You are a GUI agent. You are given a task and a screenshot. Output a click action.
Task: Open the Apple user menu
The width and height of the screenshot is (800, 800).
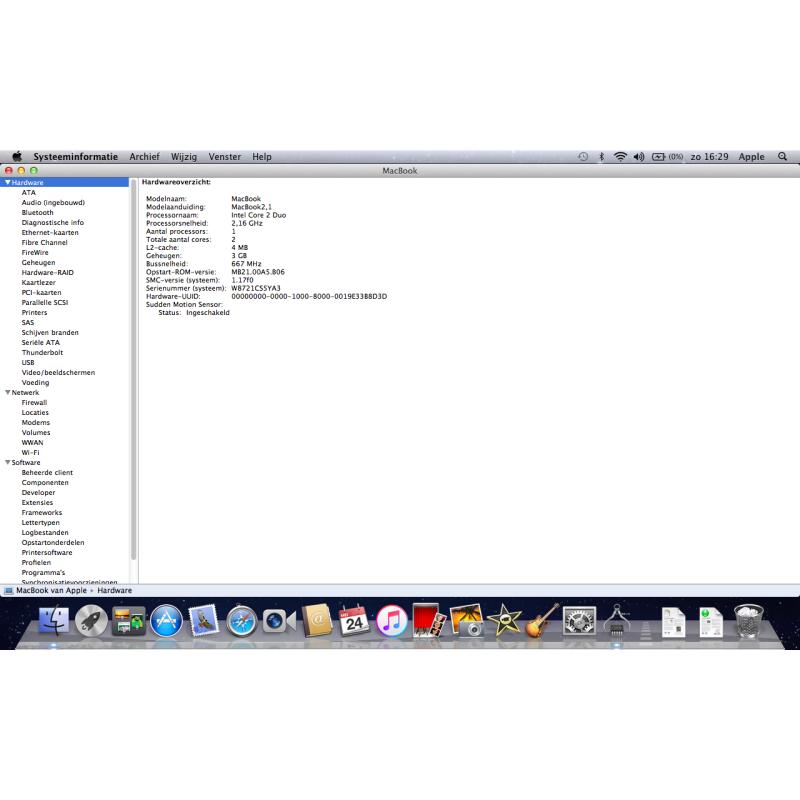[752, 157]
